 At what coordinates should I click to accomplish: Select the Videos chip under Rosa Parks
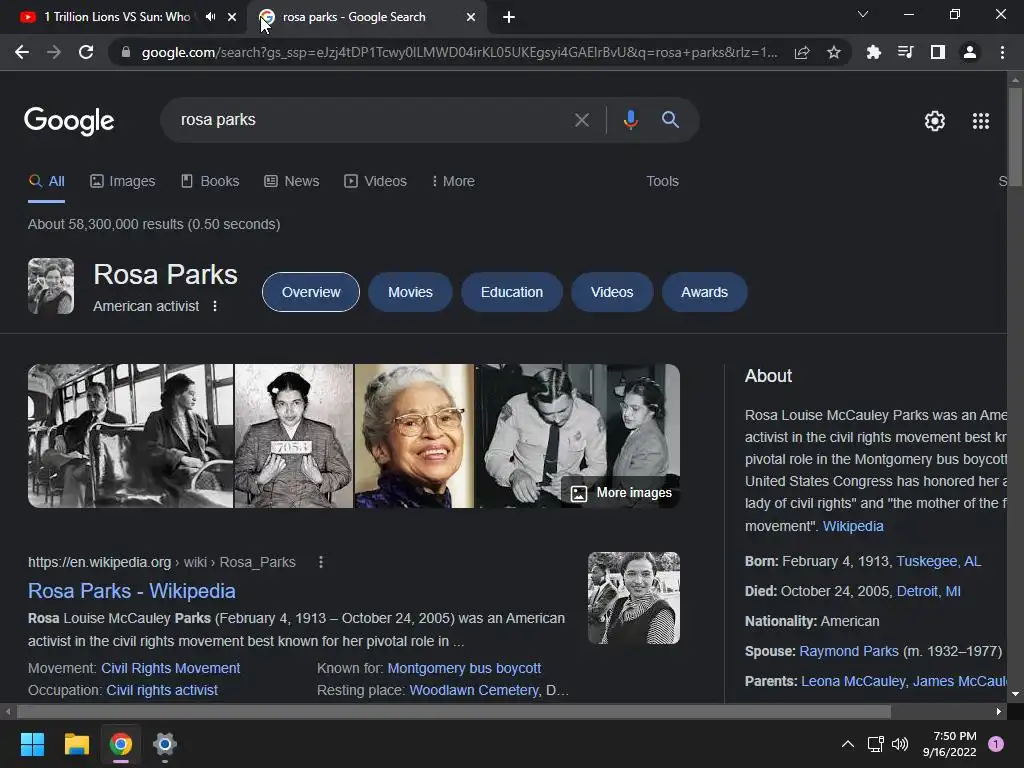(x=612, y=292)
